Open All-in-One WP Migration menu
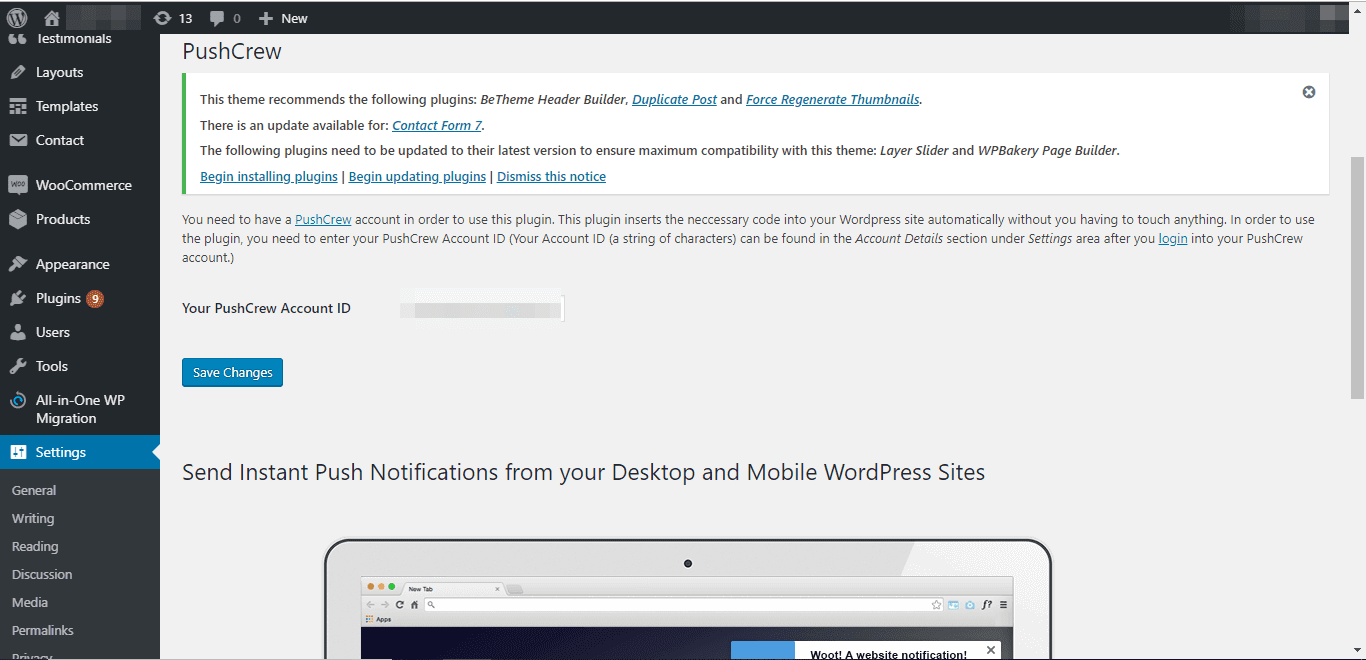The height and width of the screenshot is (660, 1366). point(80,409)
